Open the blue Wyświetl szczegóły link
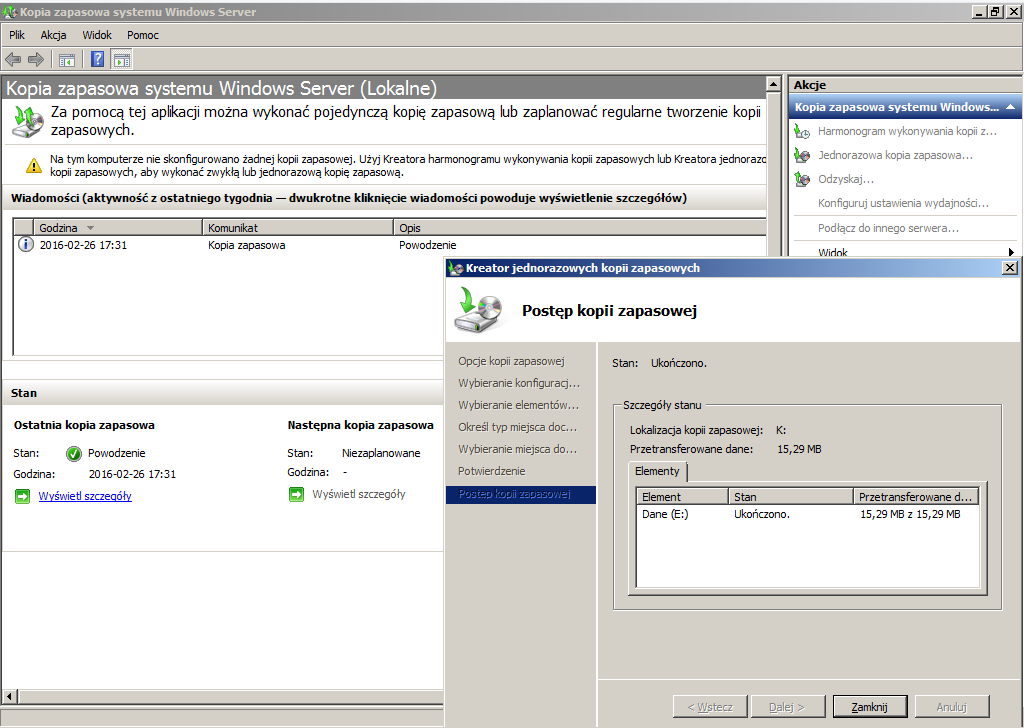1024x728 pixels. click(85, 496)
